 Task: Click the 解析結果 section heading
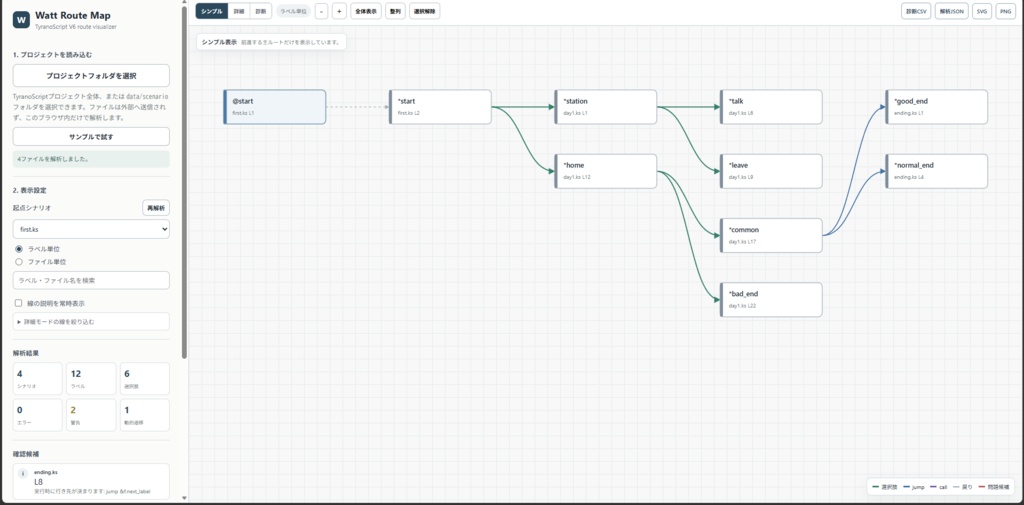[x=25, y=353]
